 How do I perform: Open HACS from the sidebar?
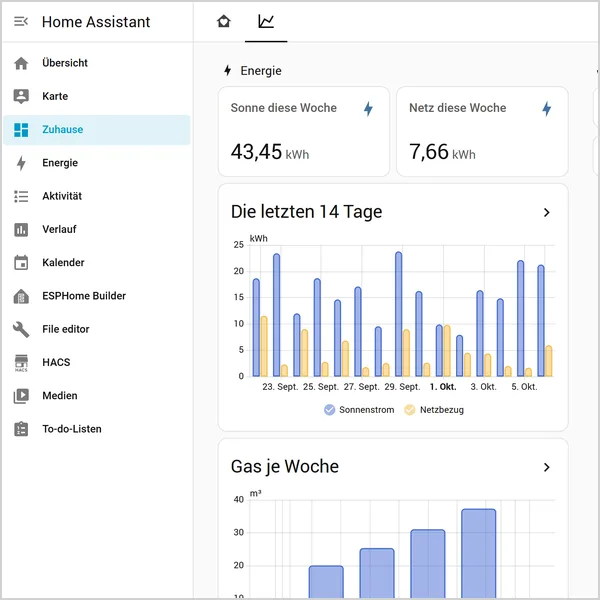coord(96,363)
